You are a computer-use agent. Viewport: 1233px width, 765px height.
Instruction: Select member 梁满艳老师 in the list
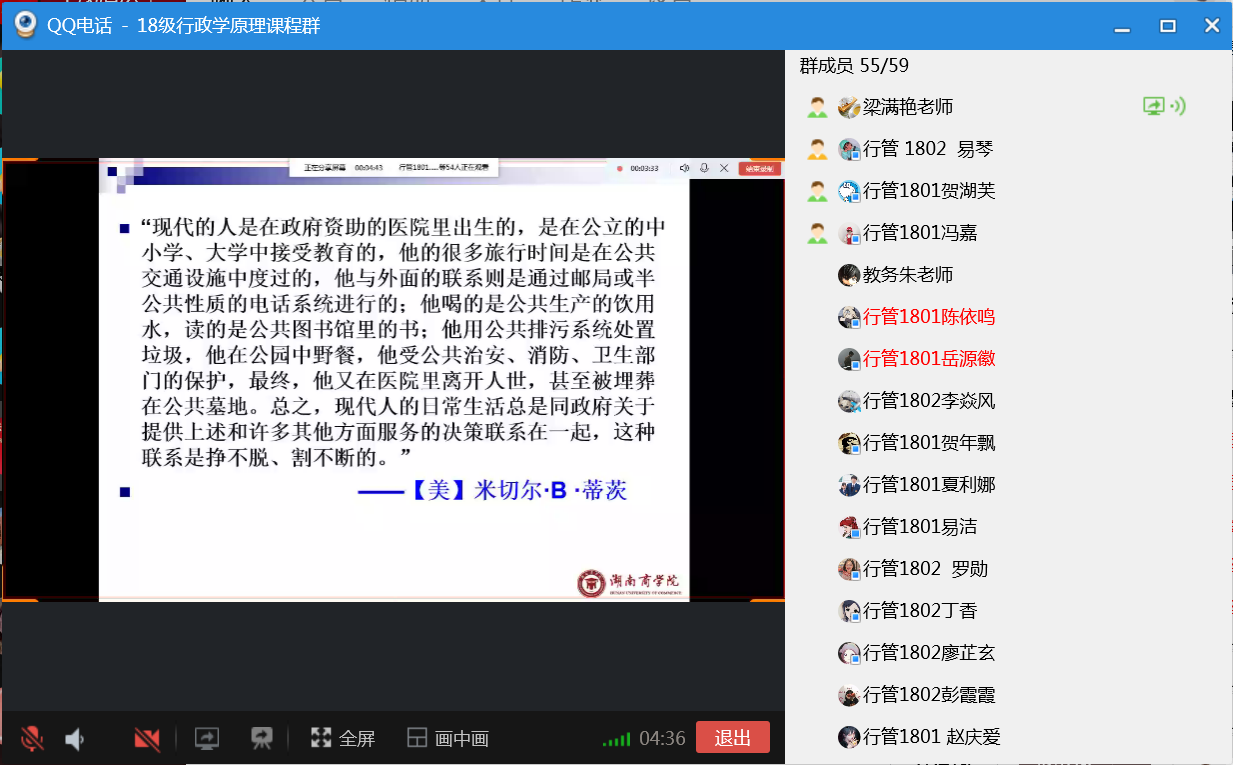(x=907, y=107)
